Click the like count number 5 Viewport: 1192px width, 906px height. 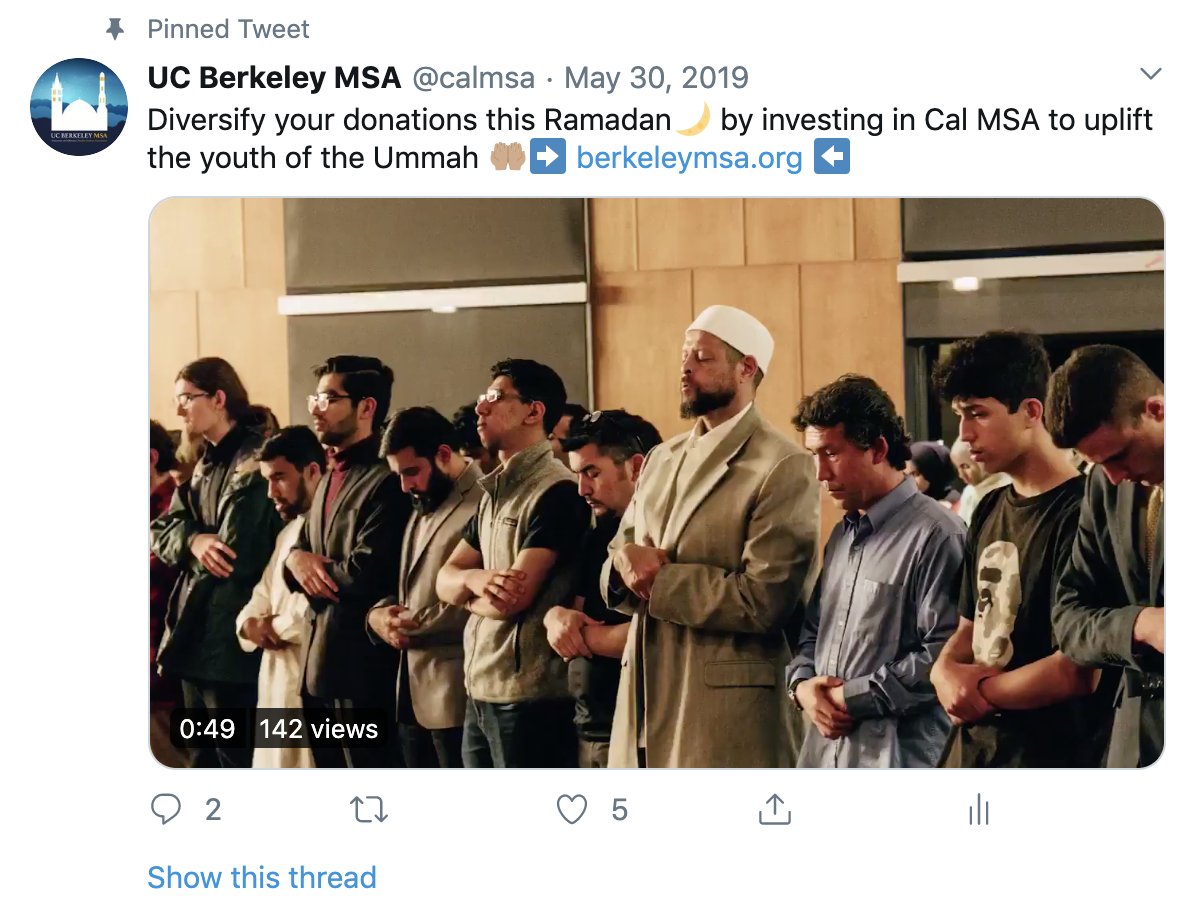pos(619,809)
